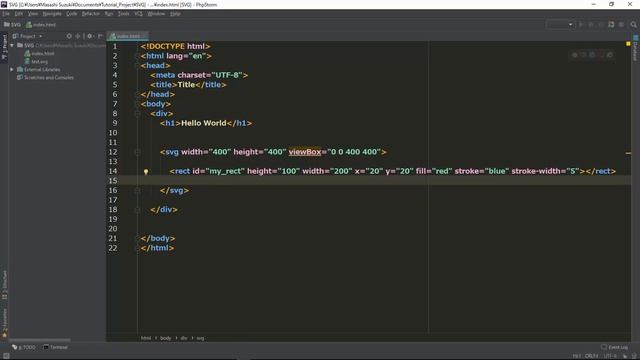Viewport: 640px width, 360px height.
Task: Click the Debug button in the toolbar
Action: [591, 24]
